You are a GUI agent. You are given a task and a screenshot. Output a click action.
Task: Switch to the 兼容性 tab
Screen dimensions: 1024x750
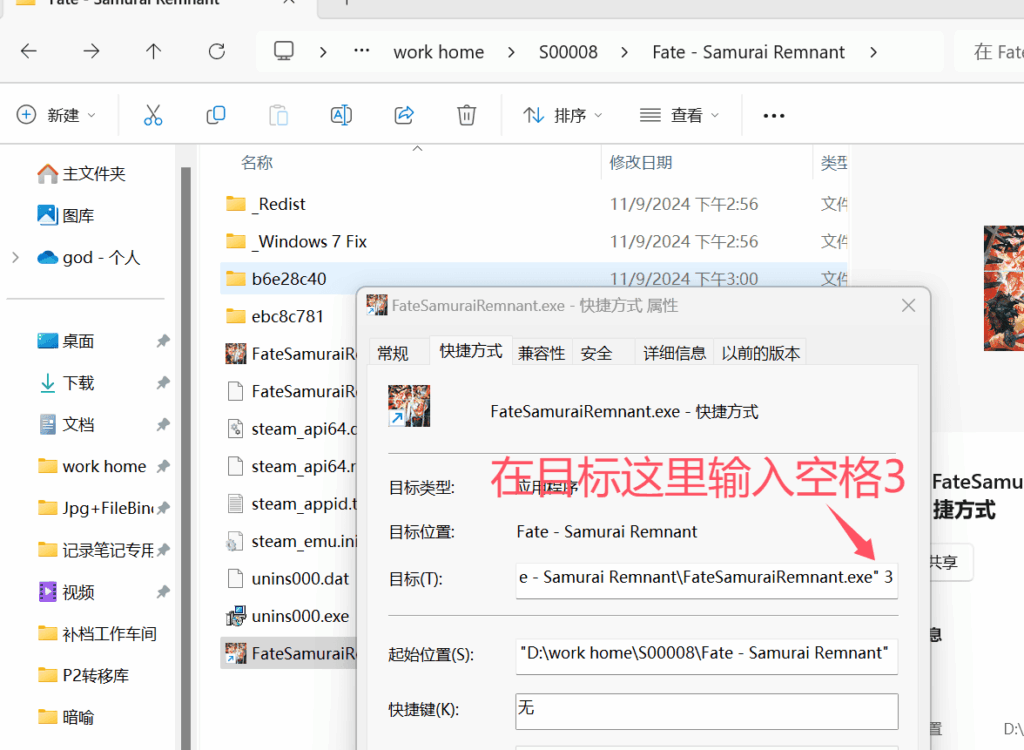541,353
